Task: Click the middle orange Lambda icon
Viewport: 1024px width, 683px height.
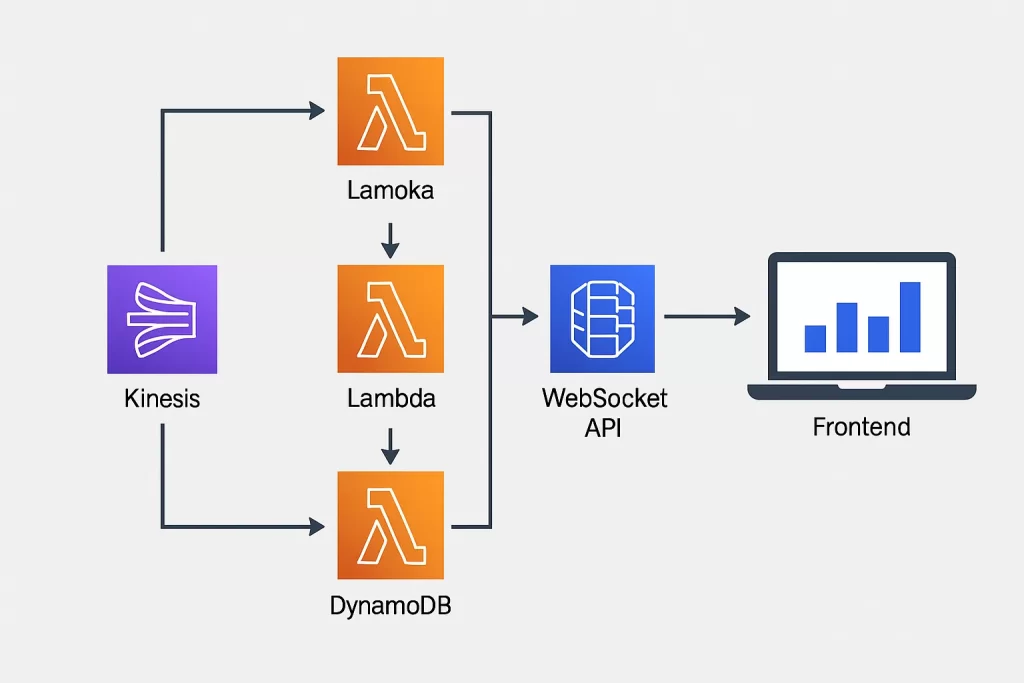Action: tap(391, 319)
